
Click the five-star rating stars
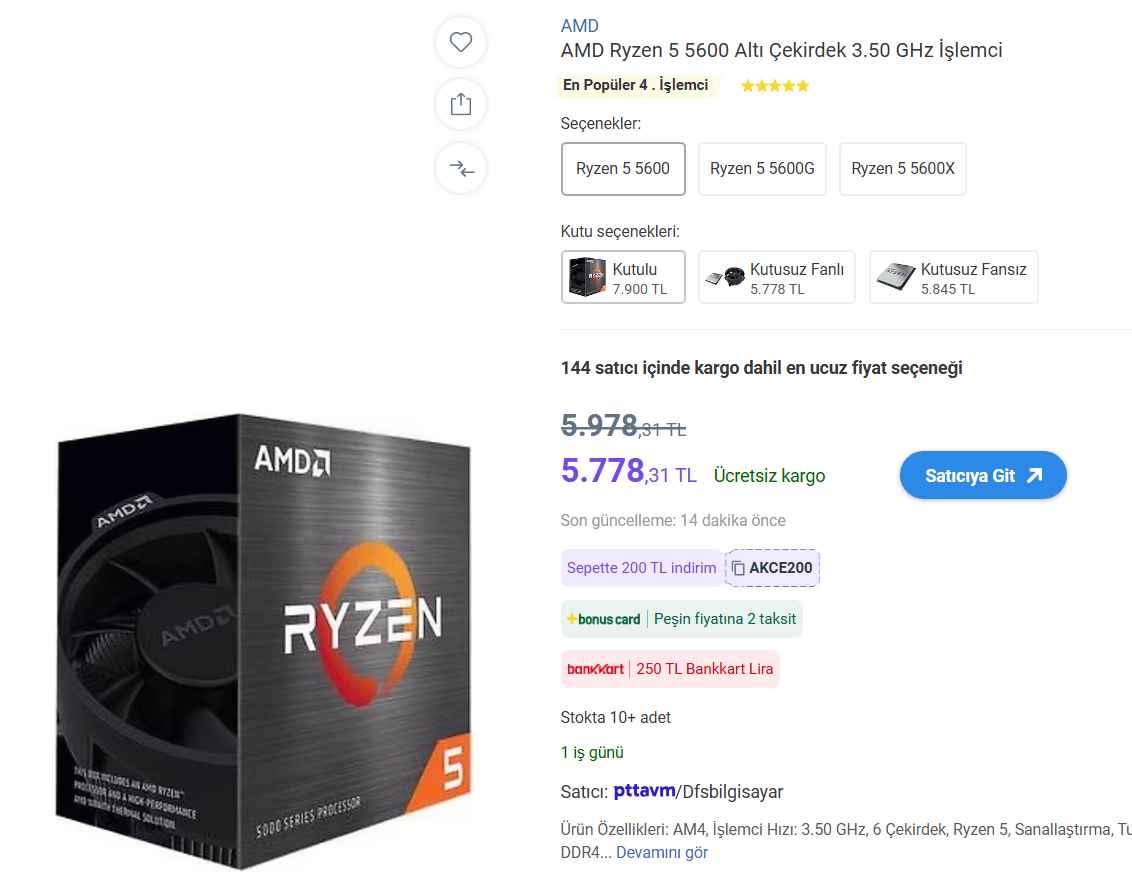point(775,86)
